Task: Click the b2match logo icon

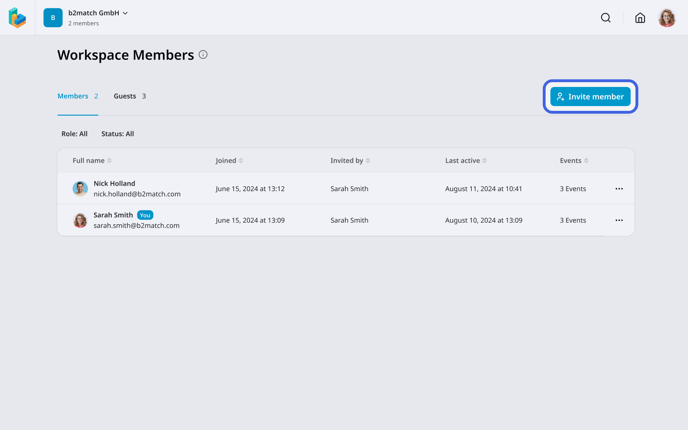Action: point(17,18)
